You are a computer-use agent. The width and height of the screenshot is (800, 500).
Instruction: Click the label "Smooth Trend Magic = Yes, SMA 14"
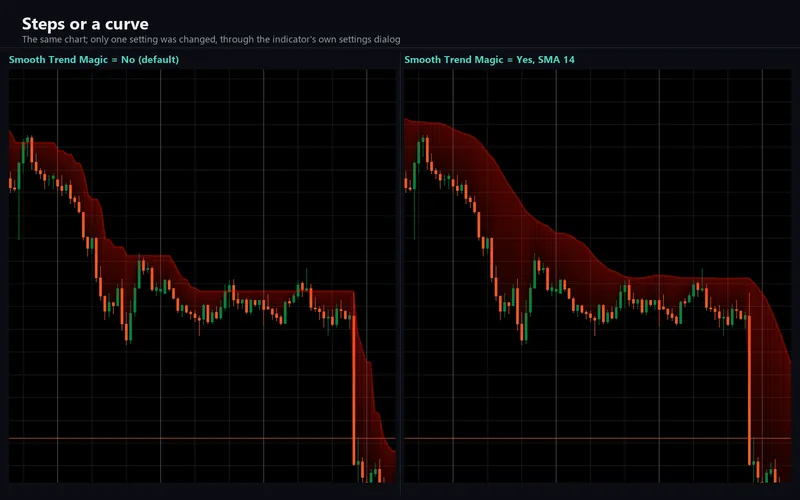pyautogui.click(x=489, y=60)
